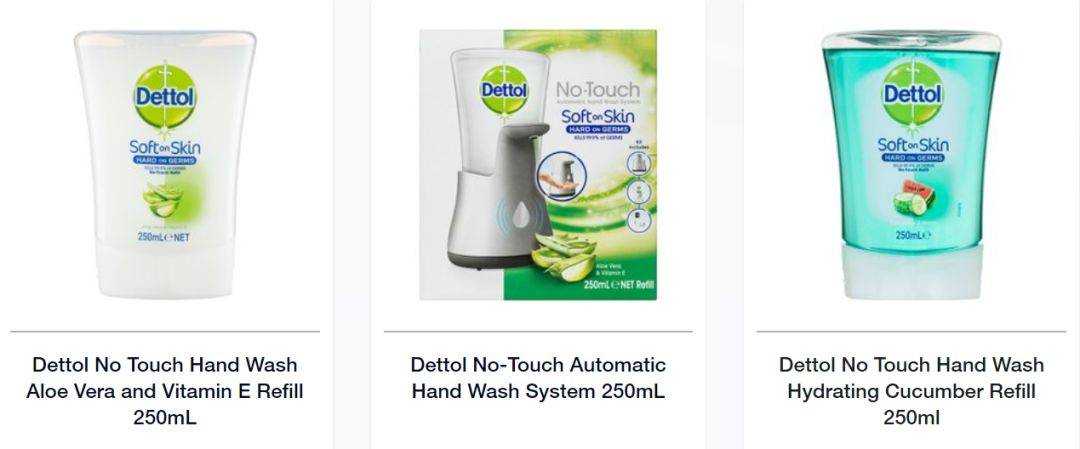Click the No-Touch heading on the product box
This screenshot has height=449, width=1080.
(597, 90)
